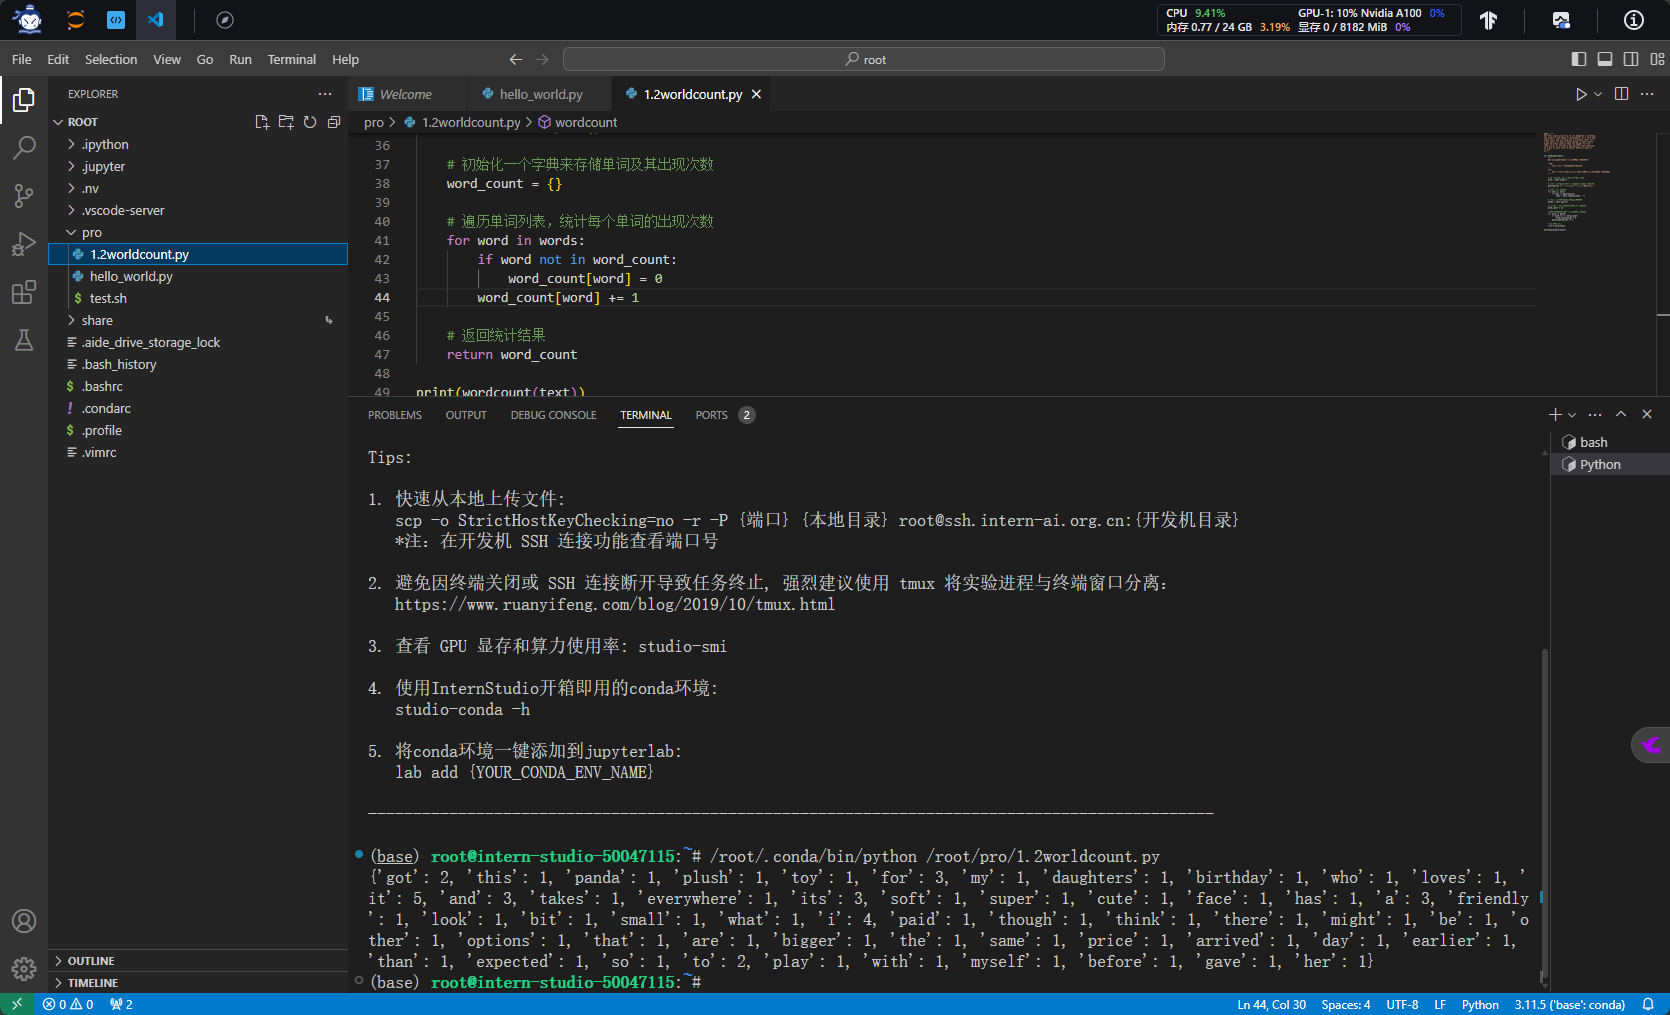Click the root search command center

click(864, 59)
